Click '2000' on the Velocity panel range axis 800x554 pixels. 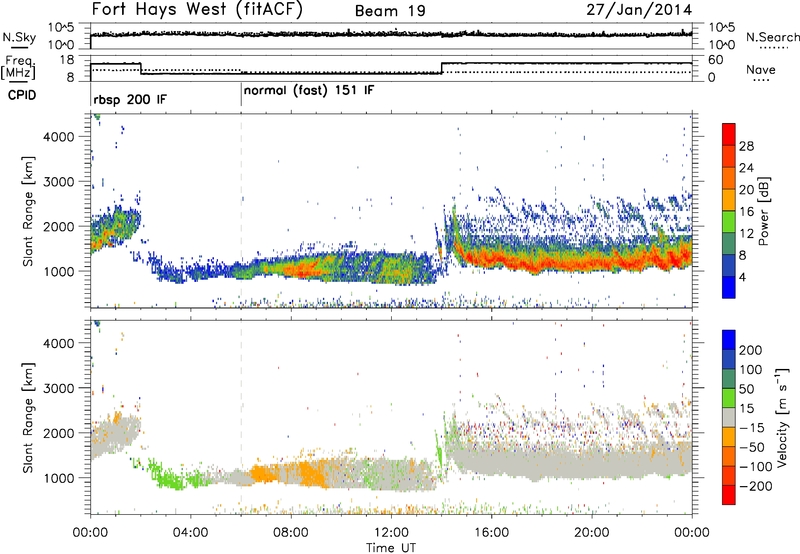pyautogui.click(x=59, y=433)
